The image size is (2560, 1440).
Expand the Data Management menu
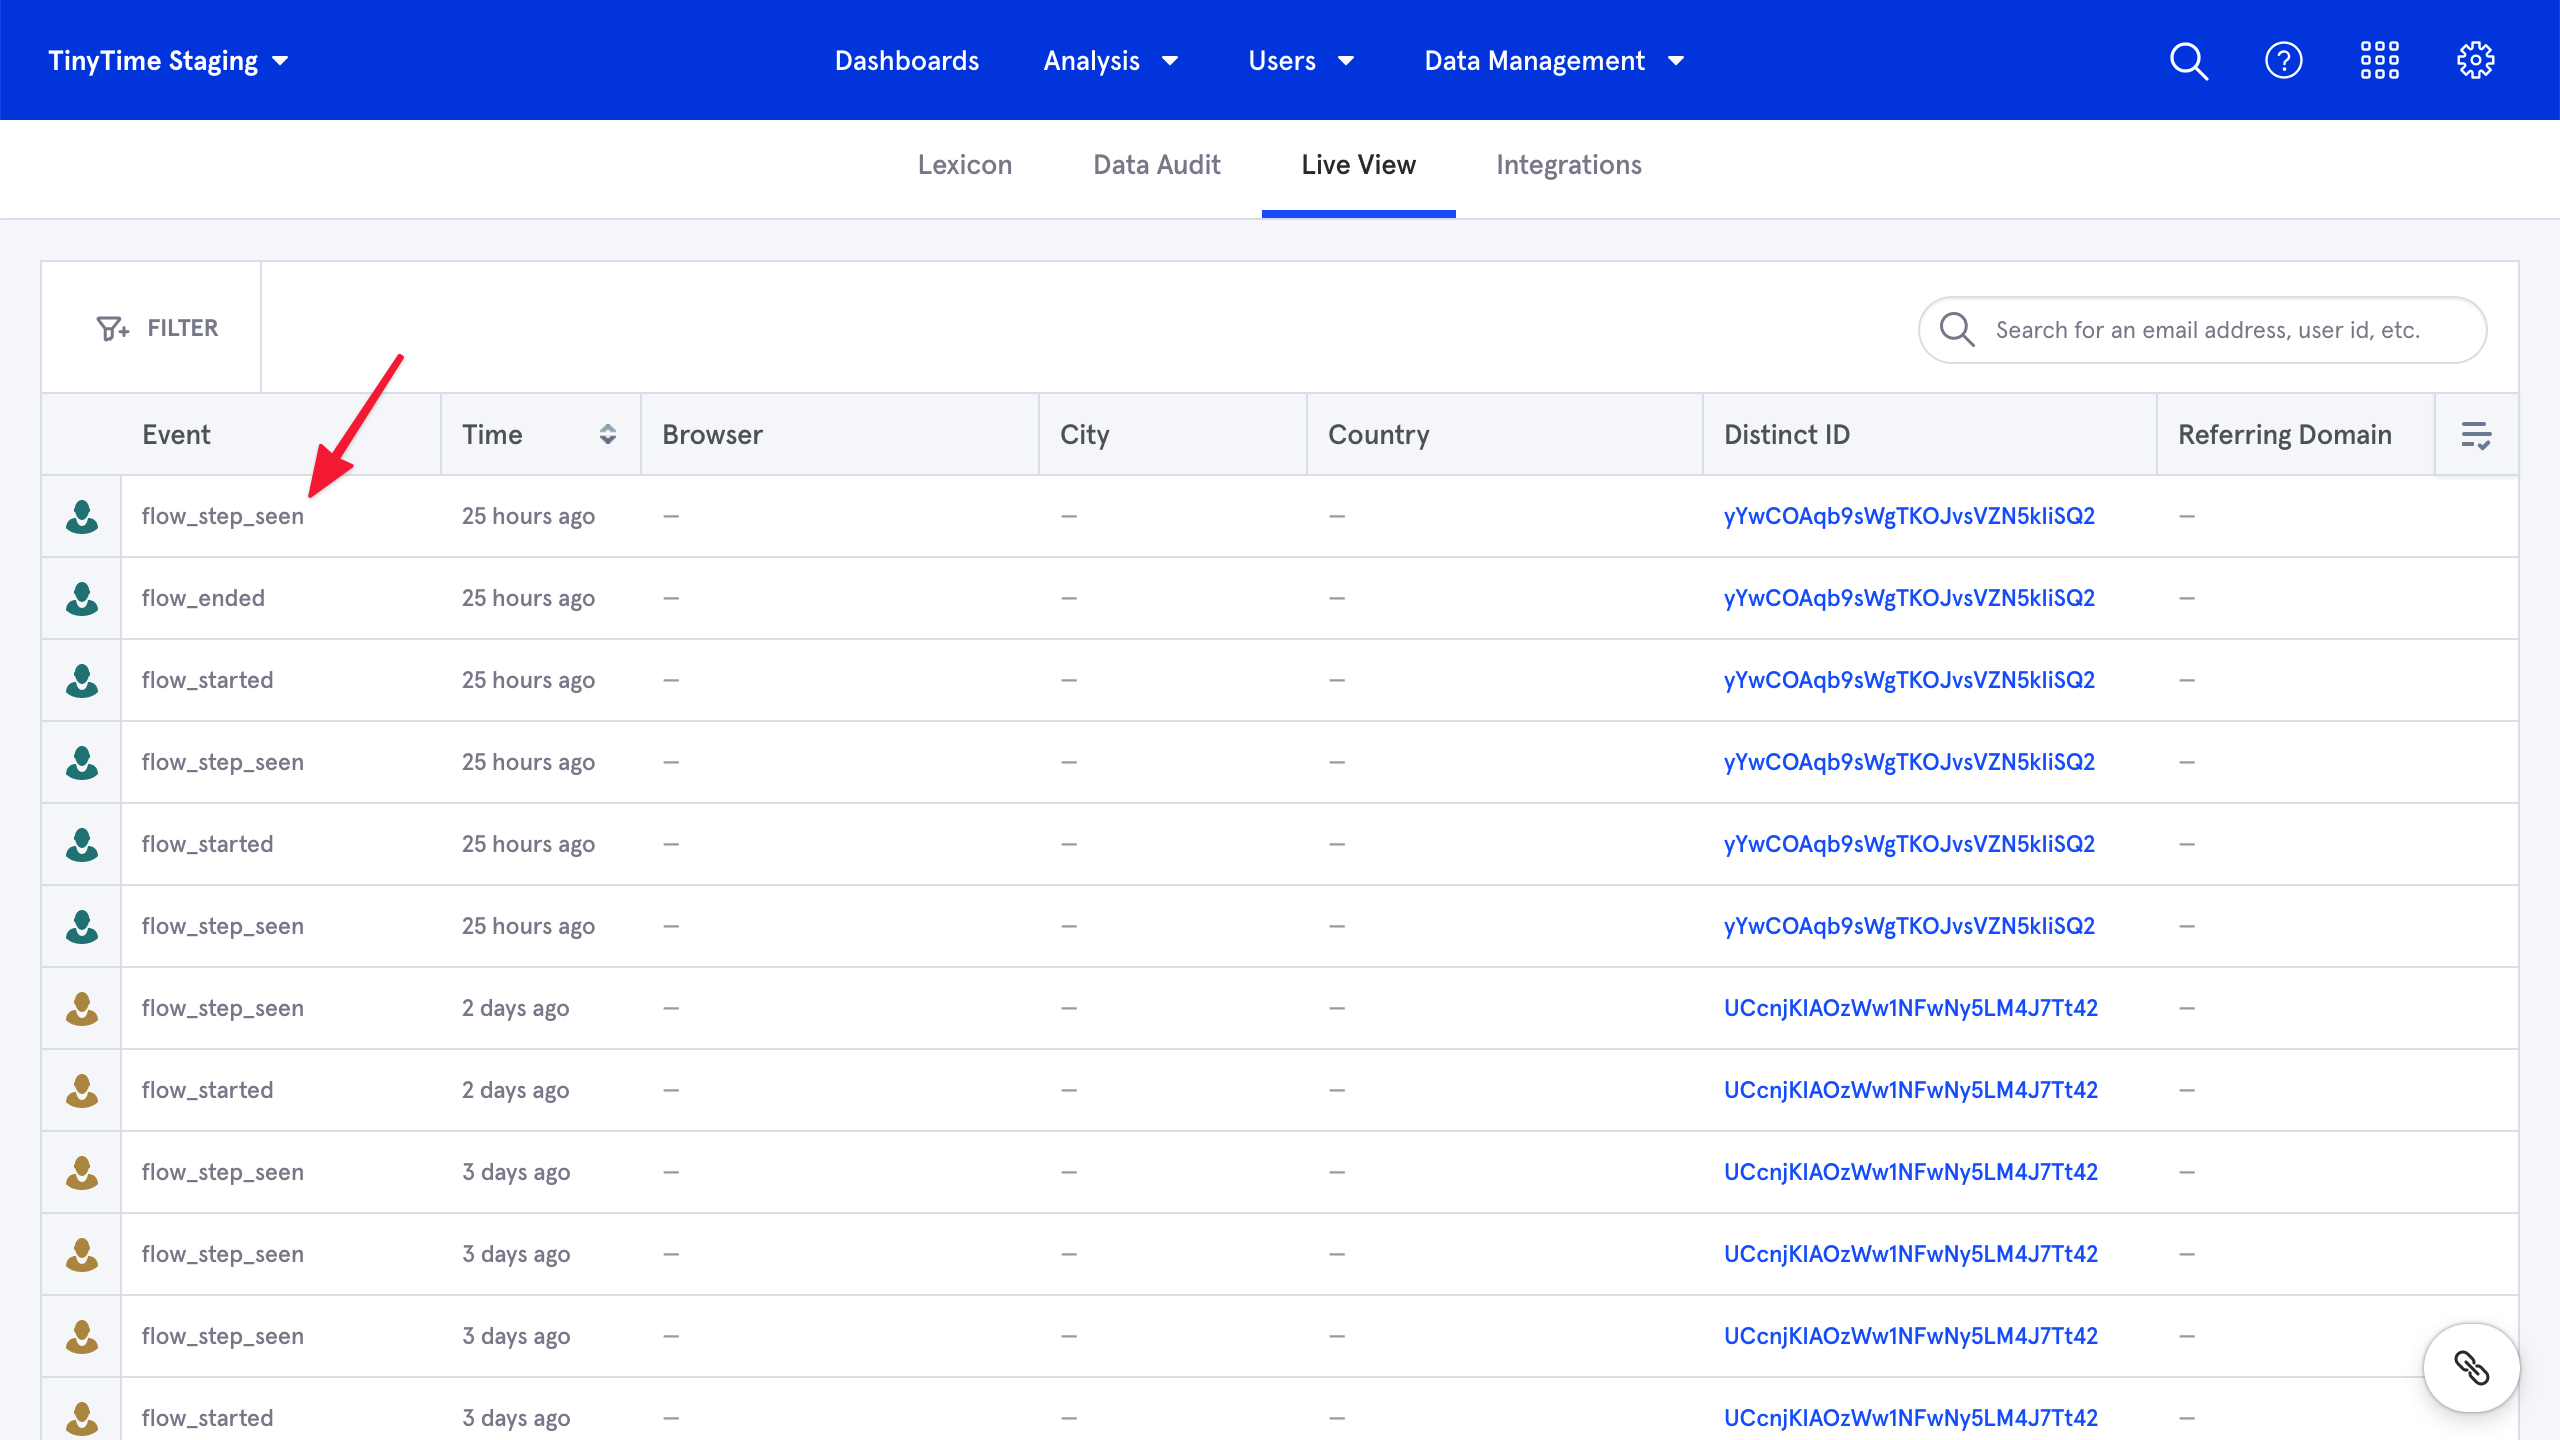(1554, 61)
